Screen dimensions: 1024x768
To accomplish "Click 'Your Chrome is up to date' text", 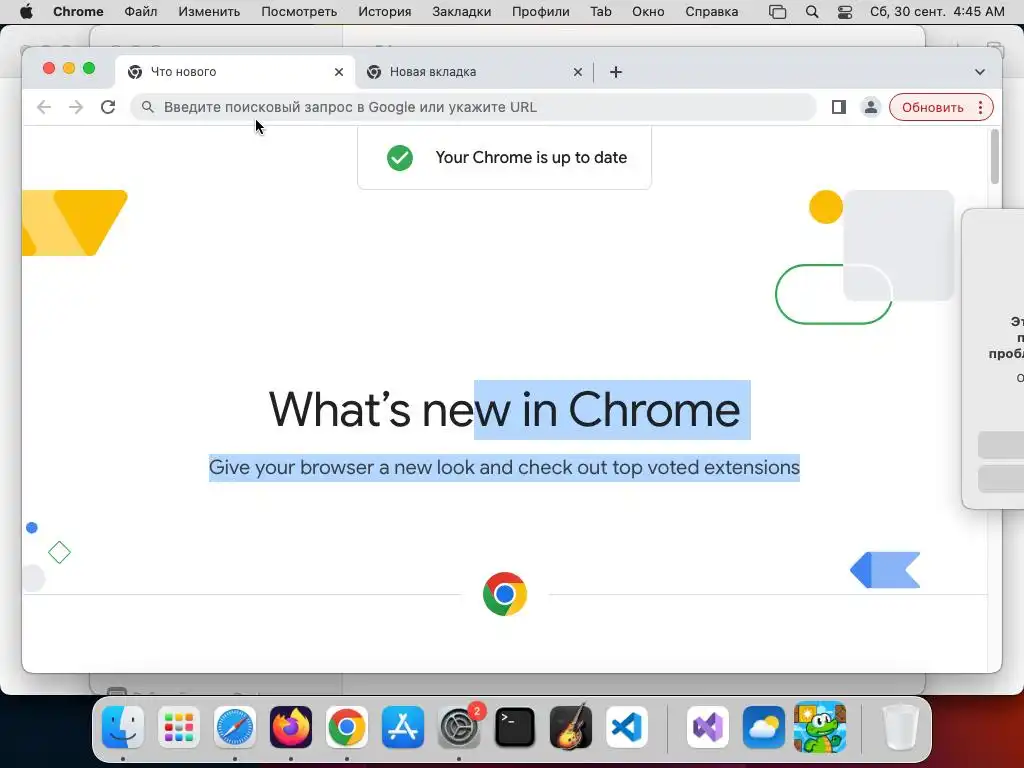I will click(531, 157).
